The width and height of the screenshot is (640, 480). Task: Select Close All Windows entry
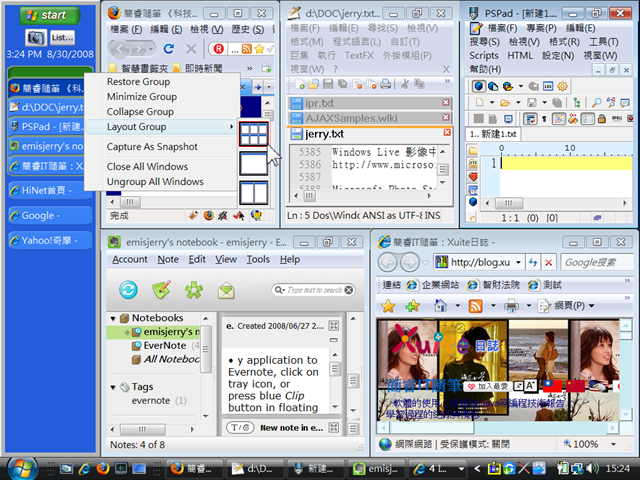coord(147,167)
